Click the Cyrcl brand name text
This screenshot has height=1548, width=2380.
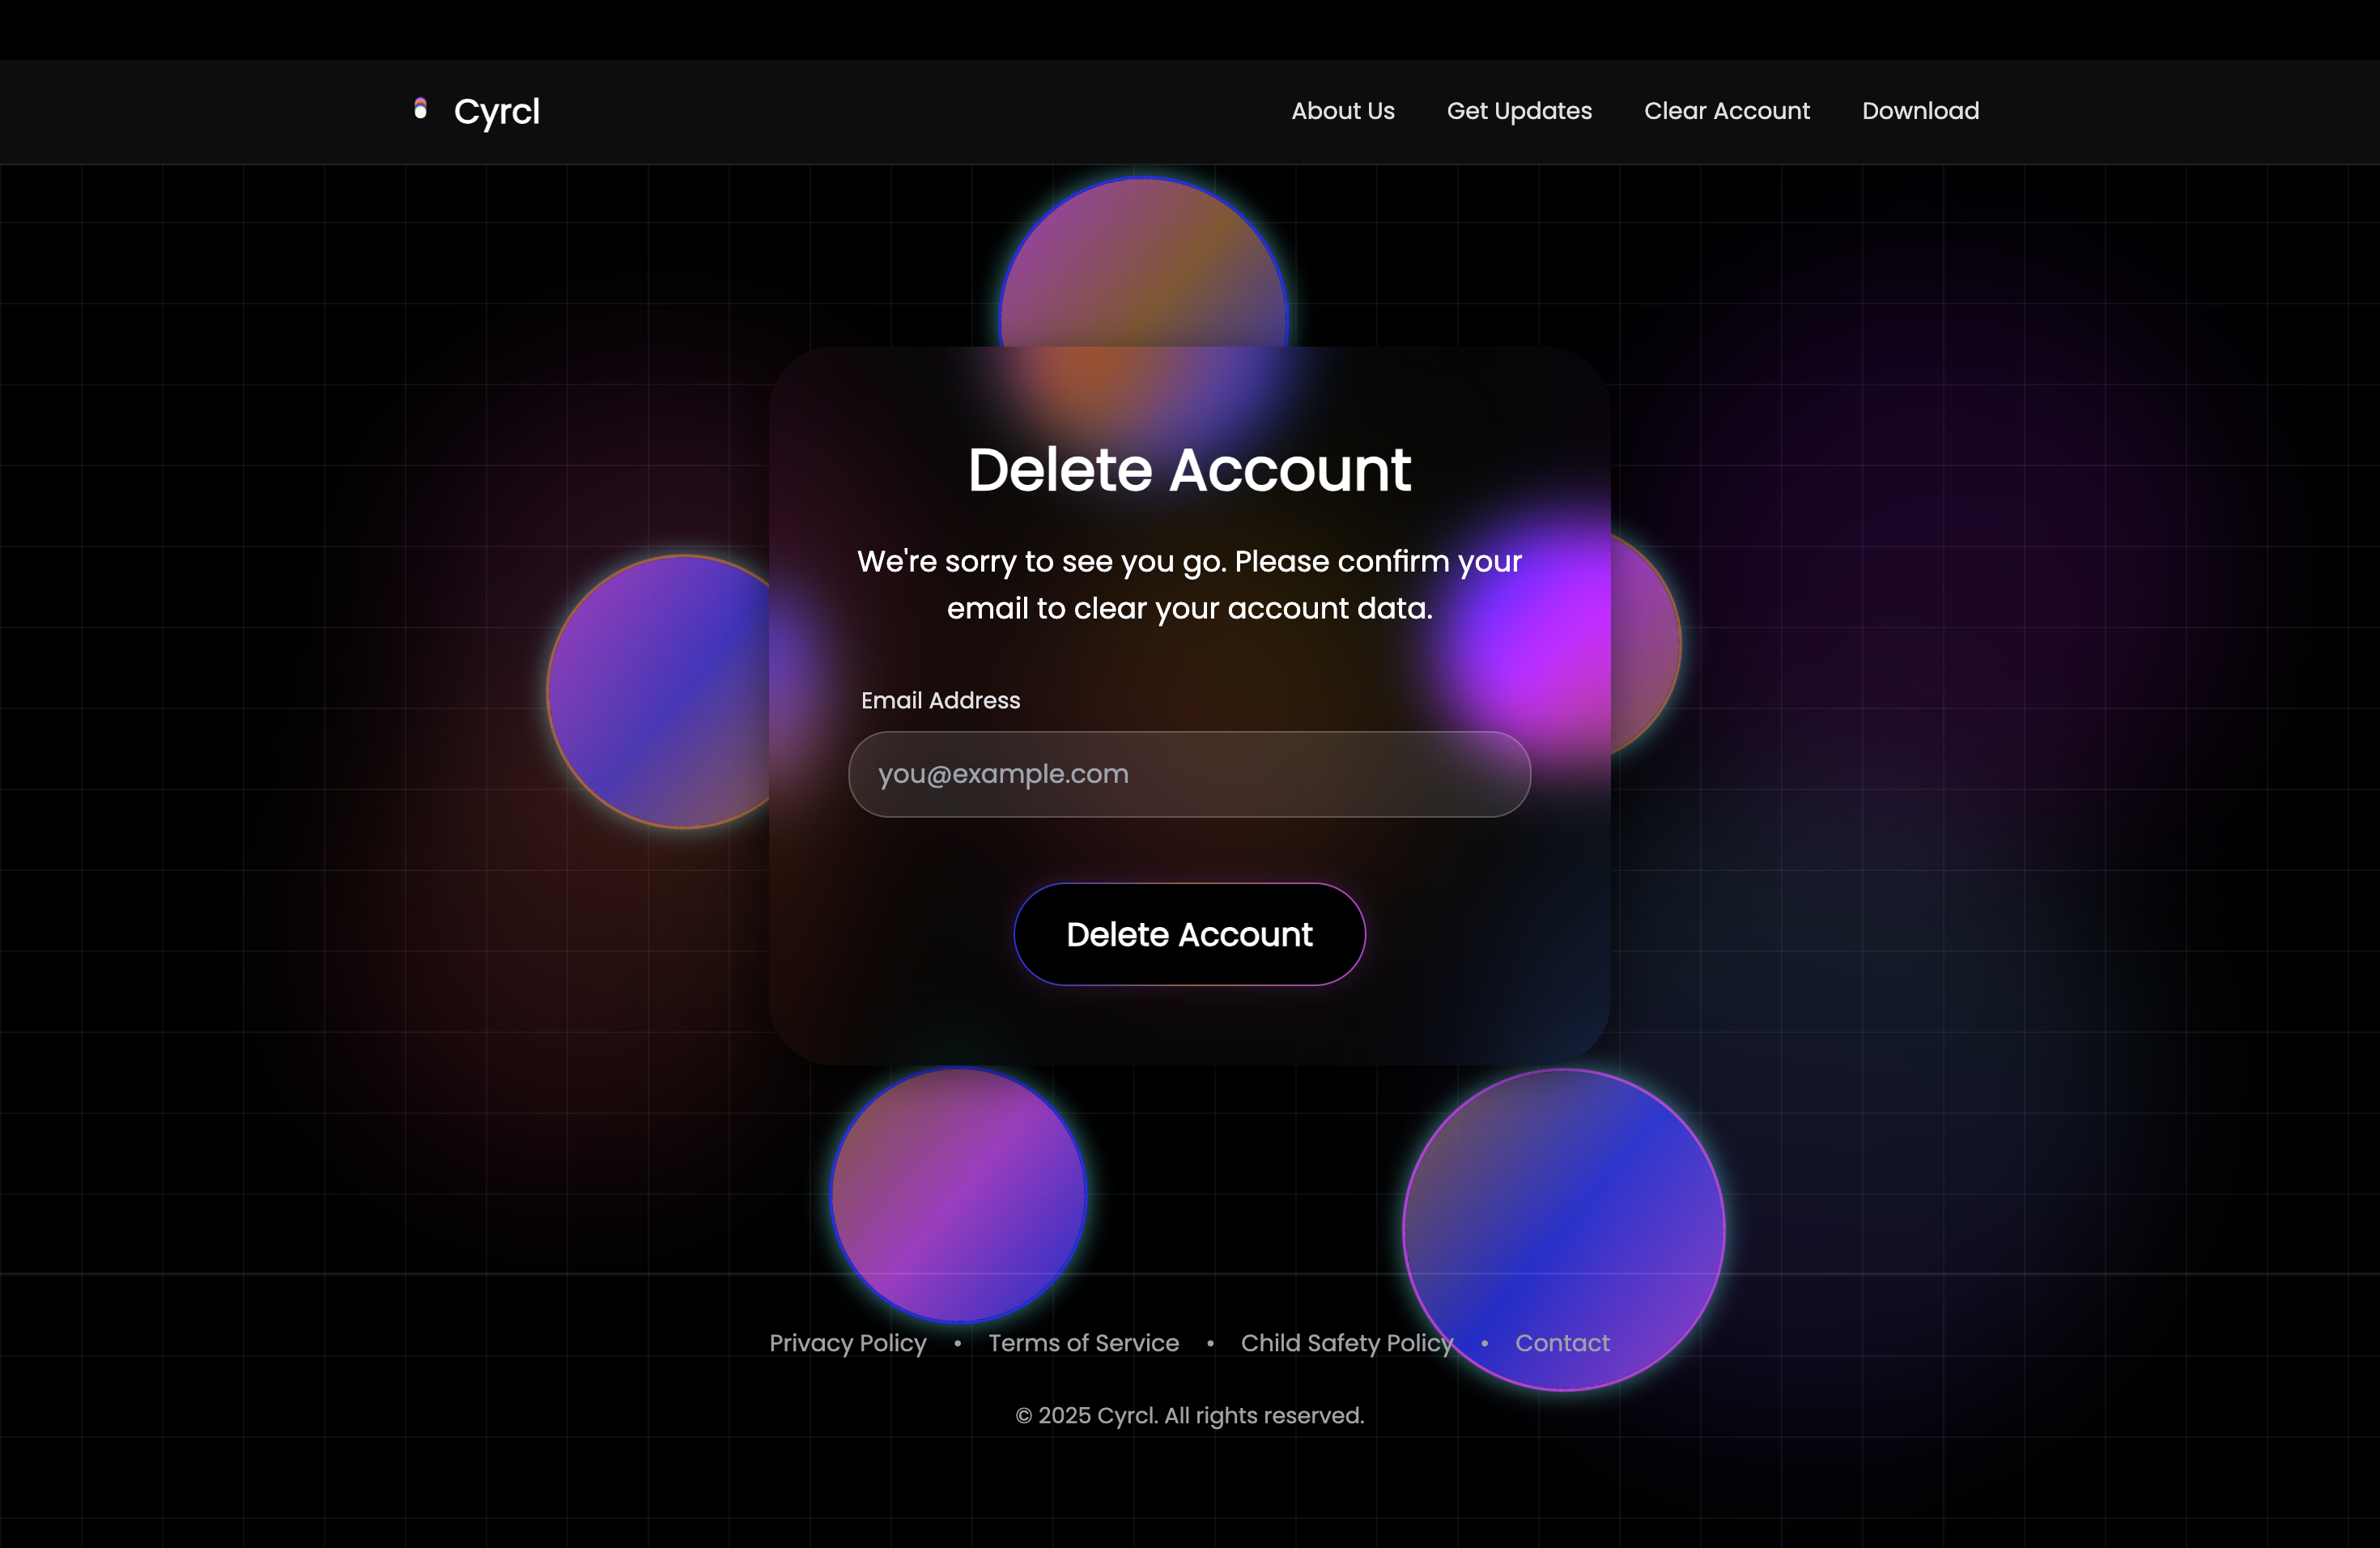tap(497, 111)
